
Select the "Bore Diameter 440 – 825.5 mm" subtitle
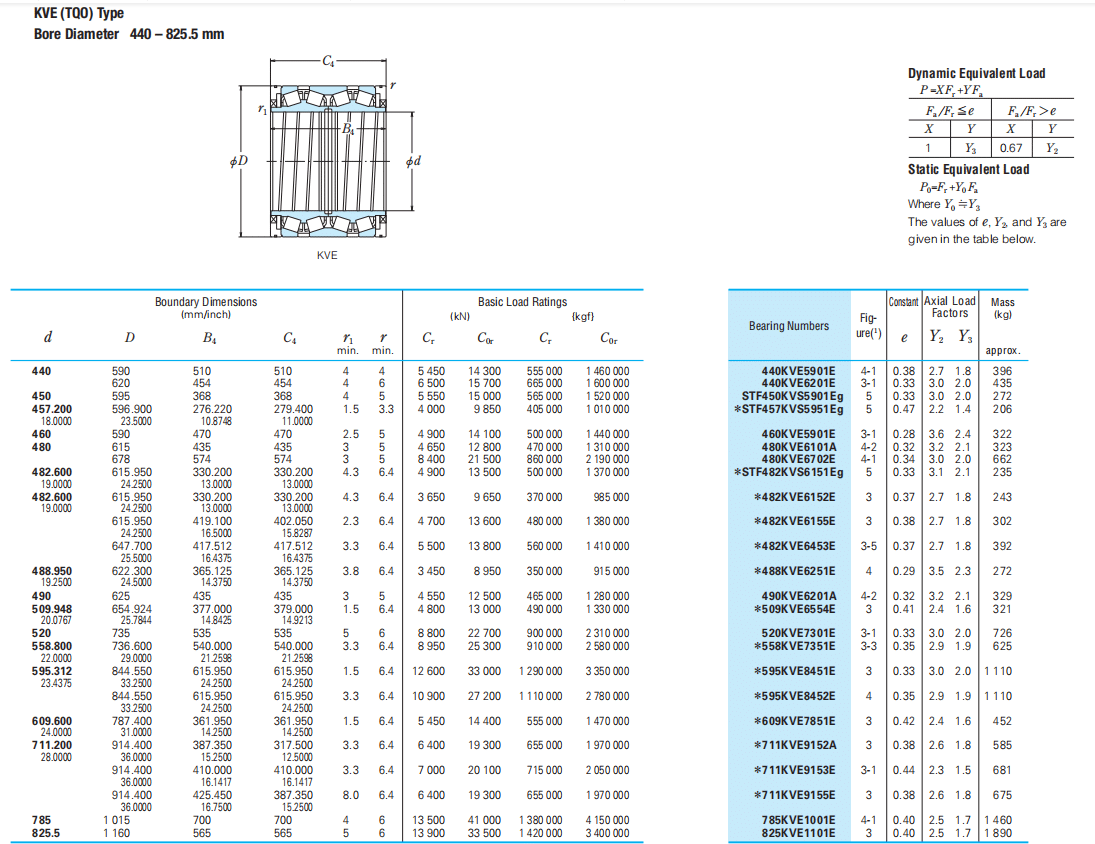point(129,34)
